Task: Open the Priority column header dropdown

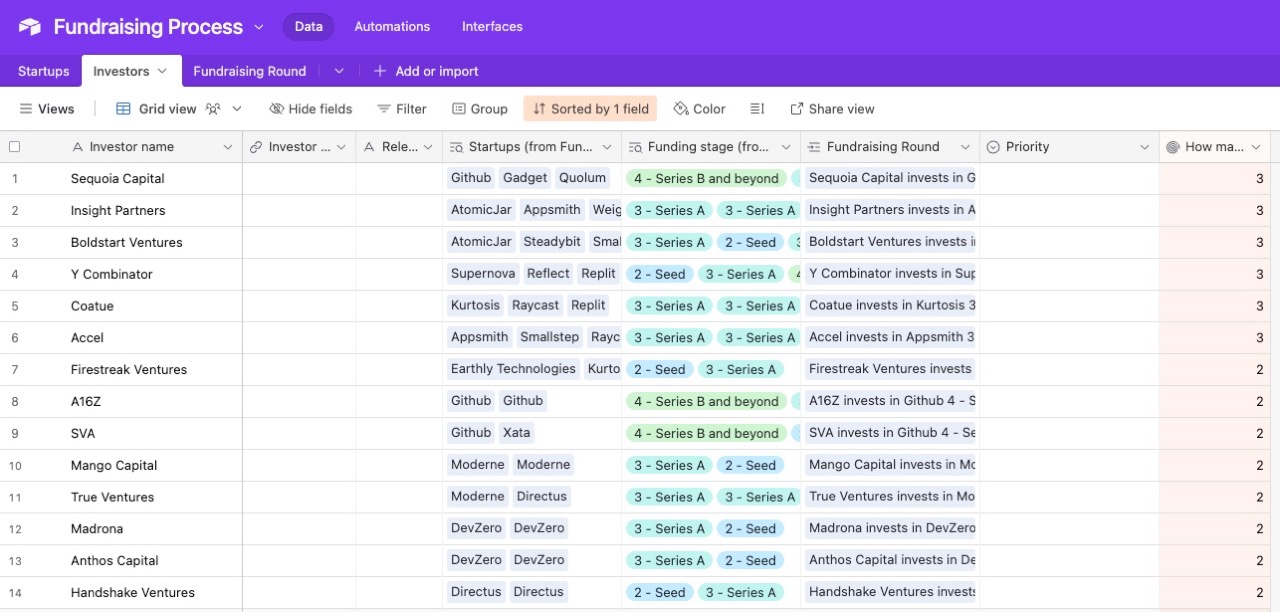Action: tap(1144, 147)
